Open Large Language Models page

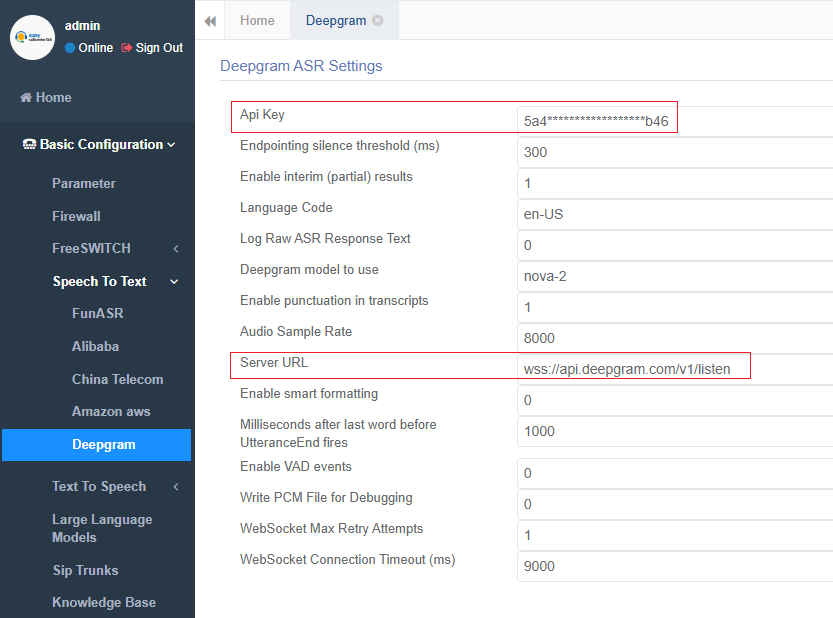click(x=103, y=528)
